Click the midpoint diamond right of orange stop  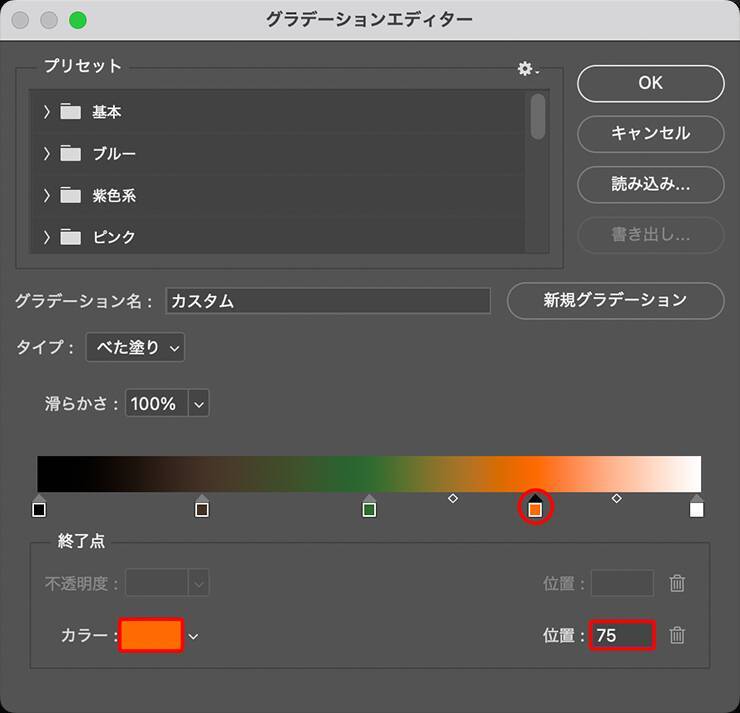coord(616,497)
